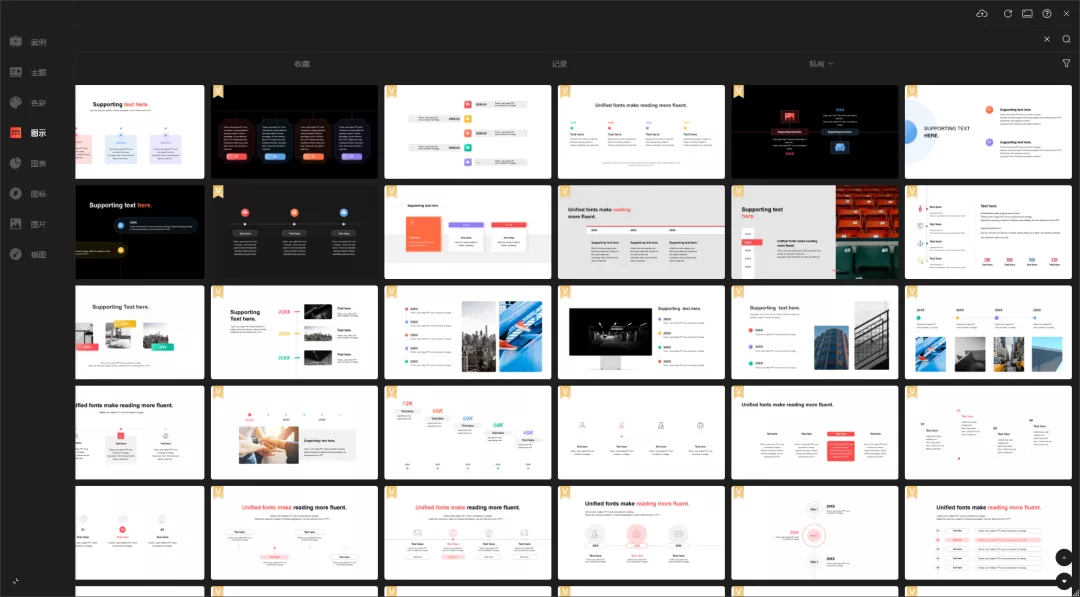Open the 色彩 color palette section
This screenshot has height=597, width=1080.
pyautogui.click(x=28, y=103)
